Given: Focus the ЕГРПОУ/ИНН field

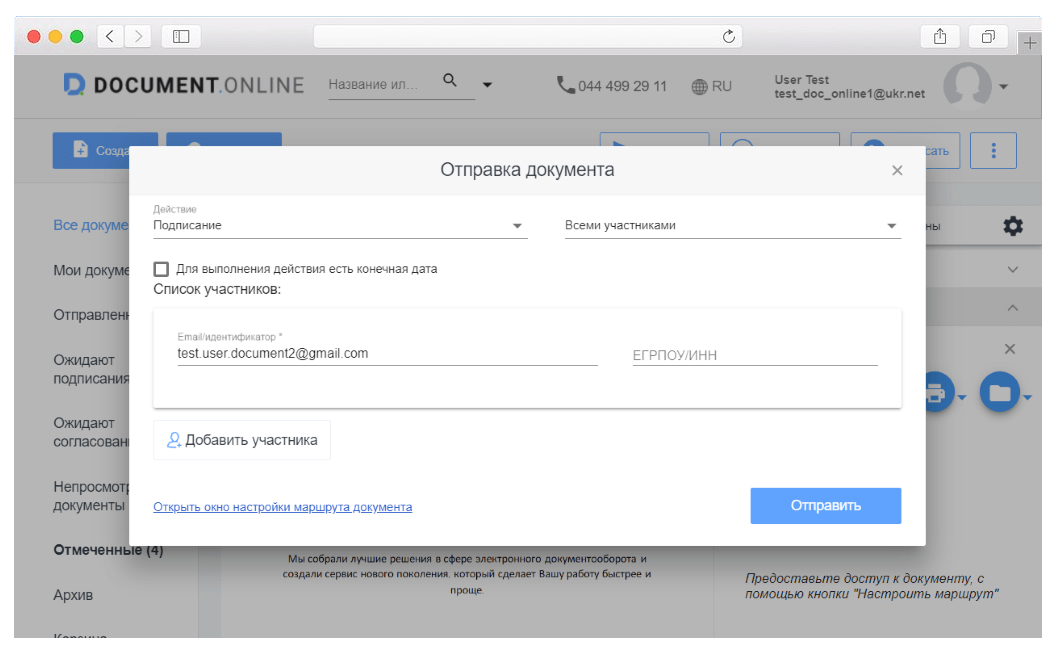Looking at the screenshot, I should click(754, 355).
